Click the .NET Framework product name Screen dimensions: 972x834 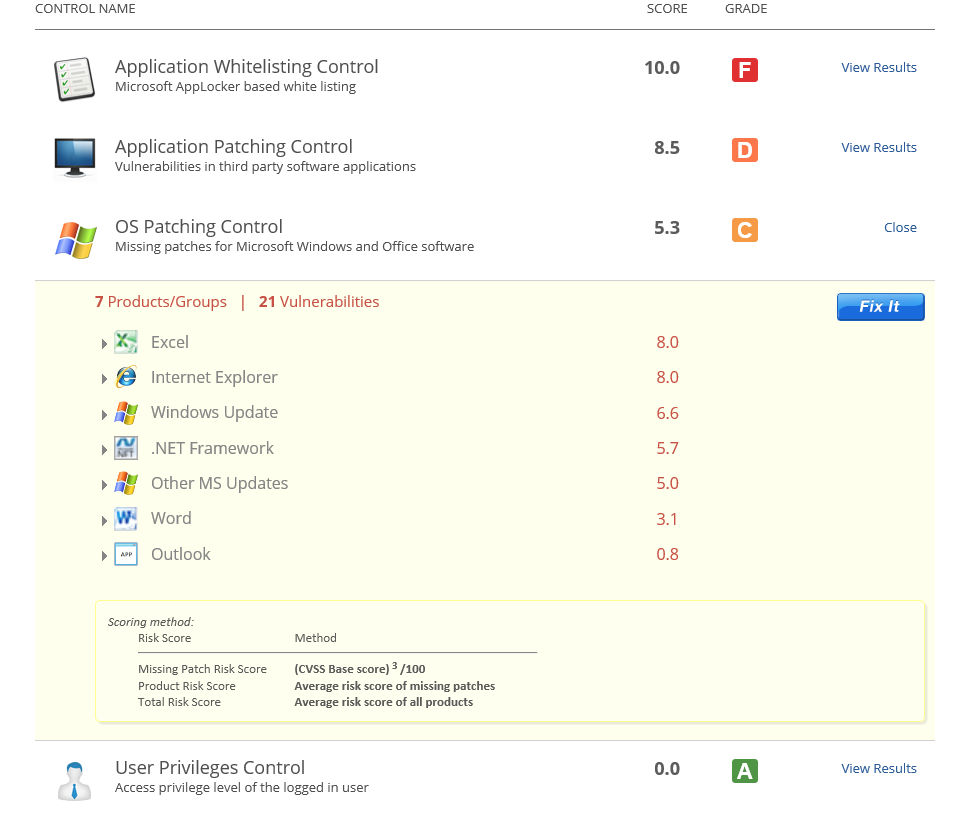[212, 448]
